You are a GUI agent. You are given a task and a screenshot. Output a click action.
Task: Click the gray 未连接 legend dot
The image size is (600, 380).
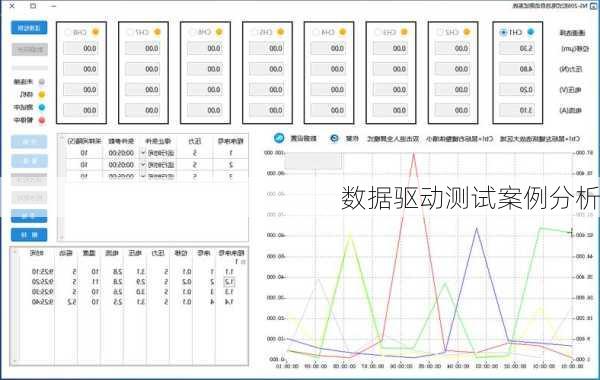tap(42, 82)
